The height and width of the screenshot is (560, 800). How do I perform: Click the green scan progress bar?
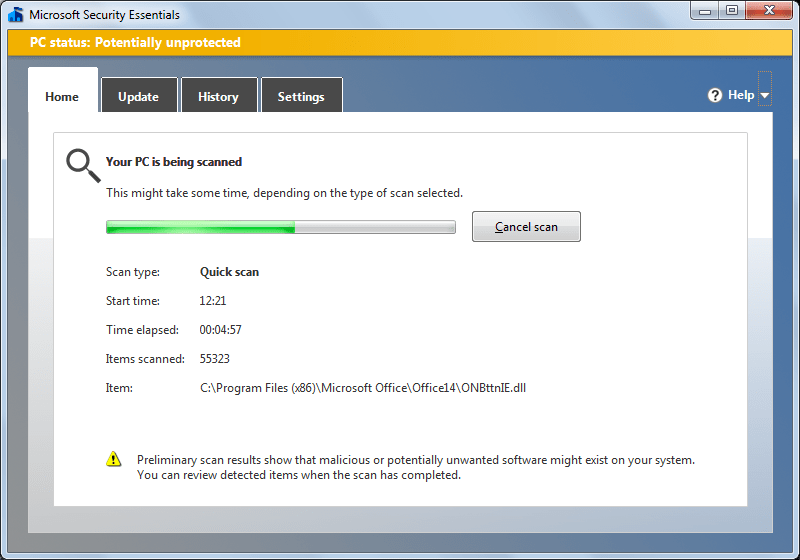(x=281, y=227)
